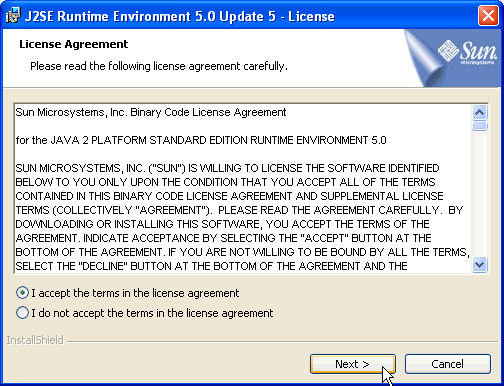Click the license scrollbar thumb
This screenshot has width=504, height=386.
480,126
